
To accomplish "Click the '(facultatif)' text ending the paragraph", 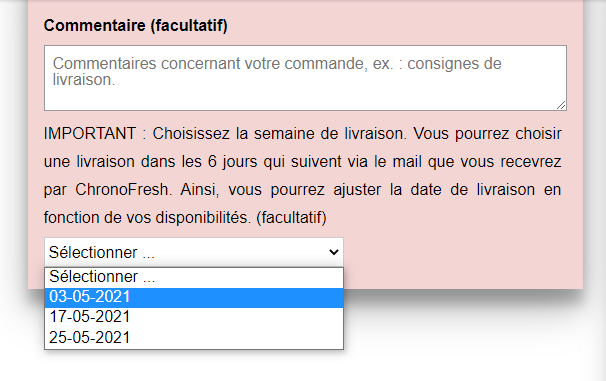I will pos(291,218).
